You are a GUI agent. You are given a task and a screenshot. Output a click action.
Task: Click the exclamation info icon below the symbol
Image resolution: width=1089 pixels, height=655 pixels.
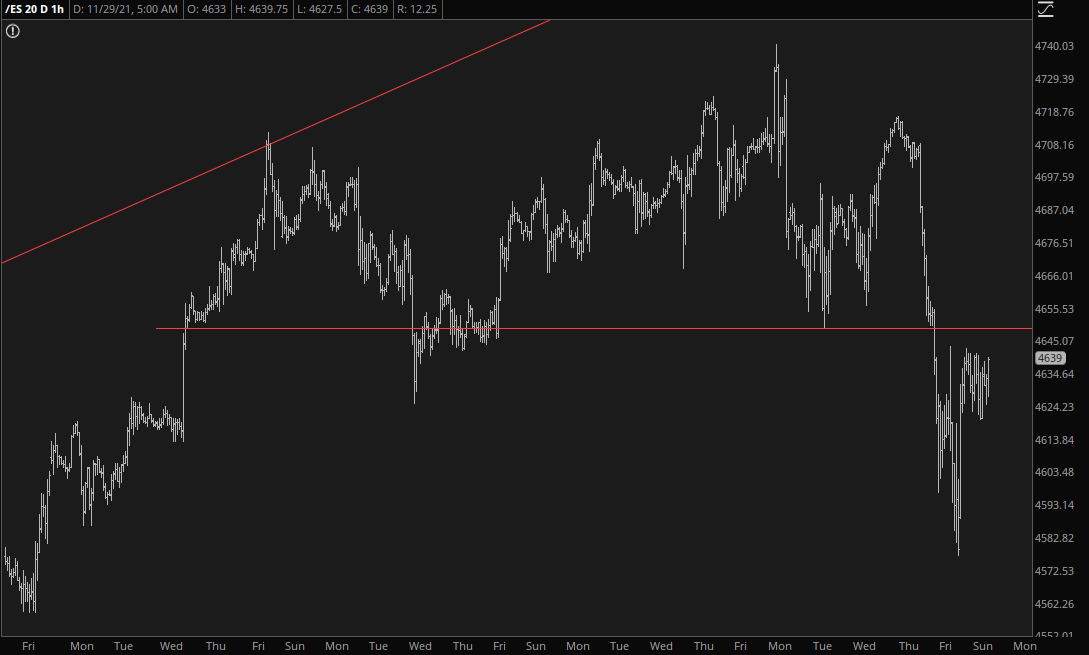pos(13,31)
